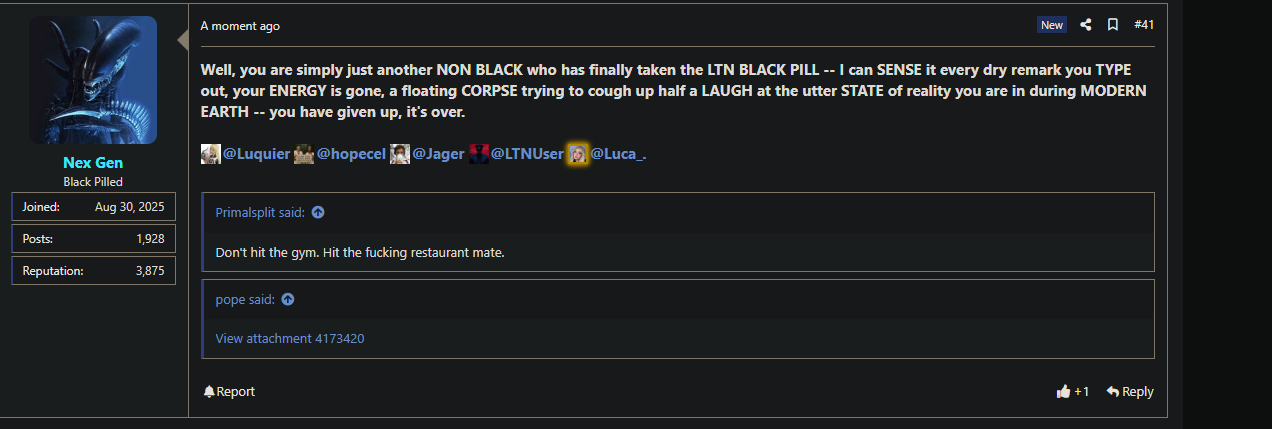Jump to Primalsplit's quoted post via arrow icon
This screenshot has height=429, width=1272.
click(318, 213)
